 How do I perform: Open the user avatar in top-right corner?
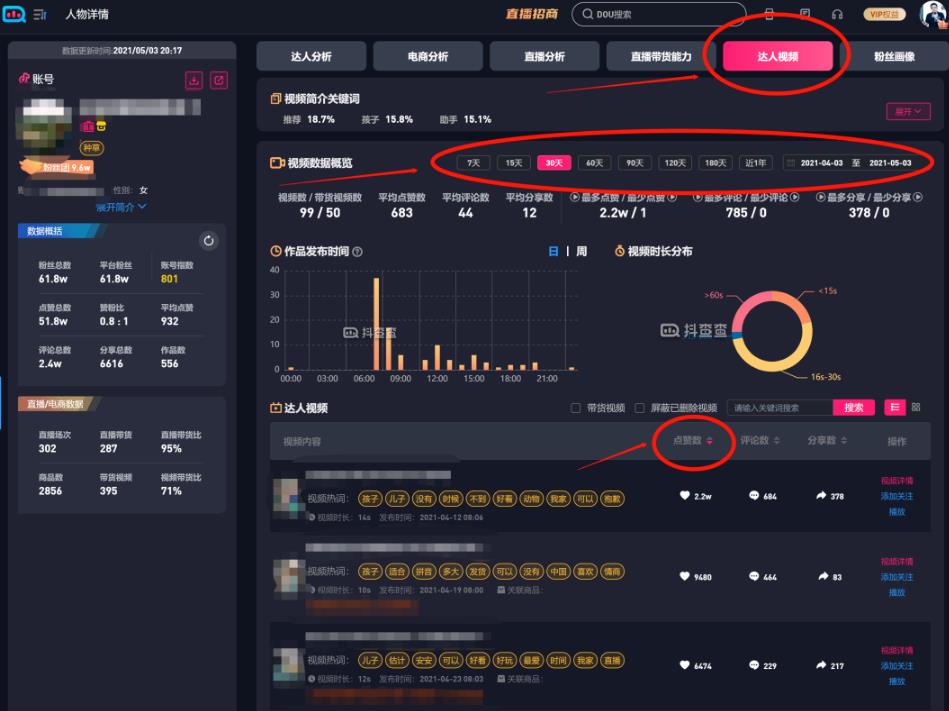click(x=932, y=14)
